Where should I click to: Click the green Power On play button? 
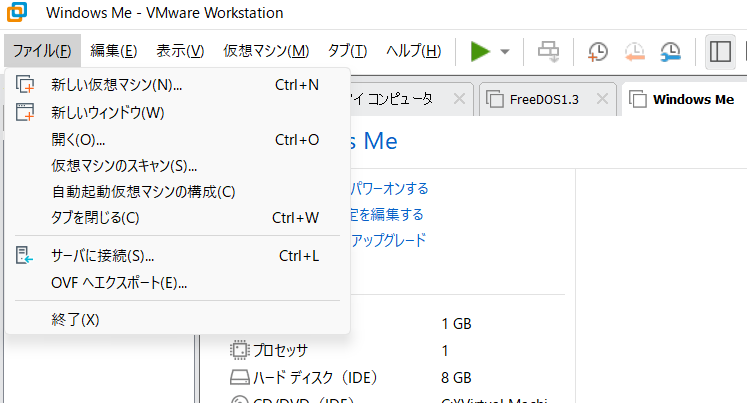click(x=480, y=51)
